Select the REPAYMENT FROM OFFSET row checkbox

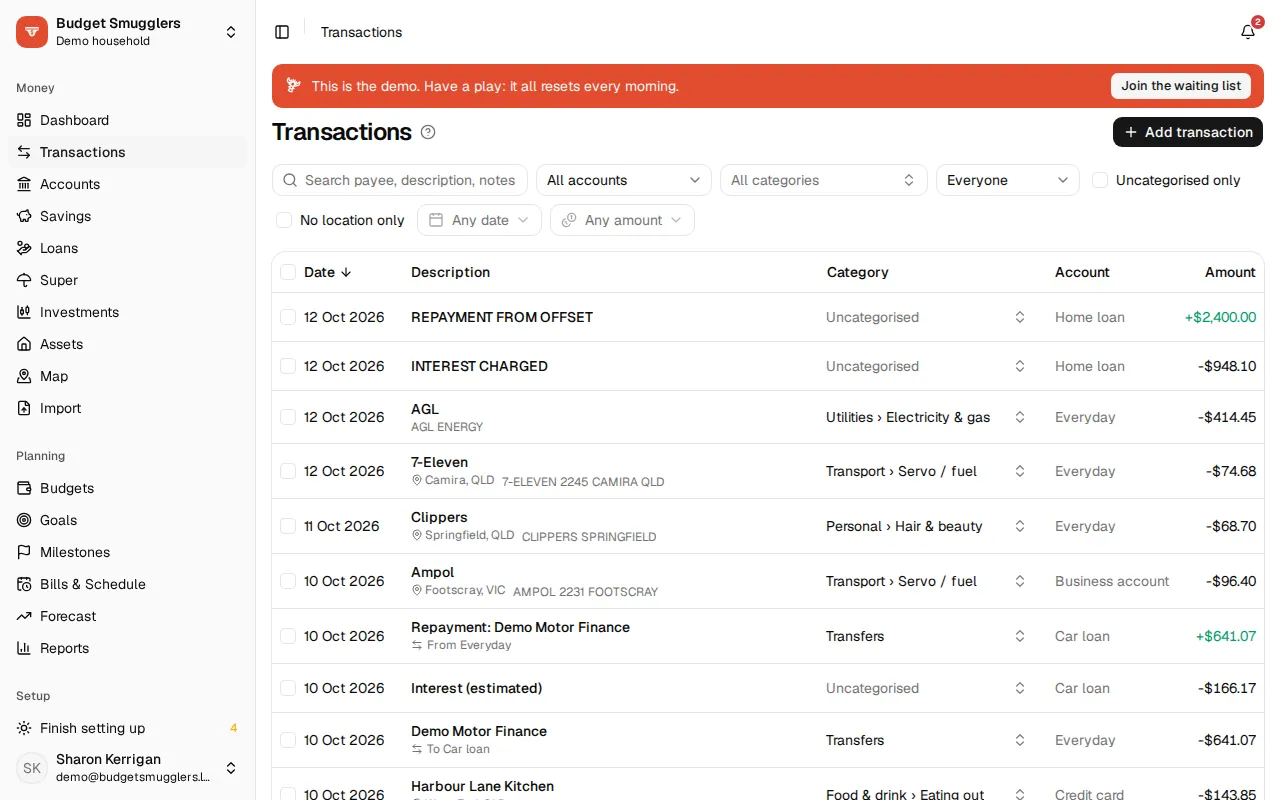[288, 317]
